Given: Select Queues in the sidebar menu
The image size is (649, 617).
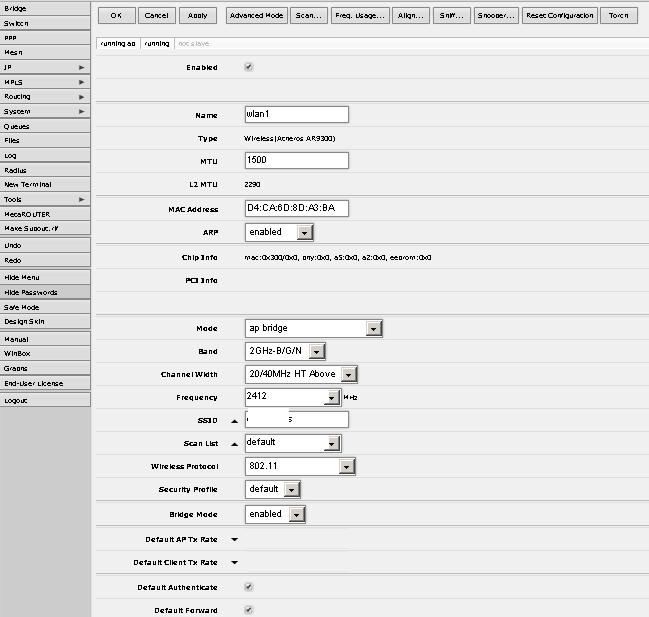Looking at the screenshot, I should (17, 127).
